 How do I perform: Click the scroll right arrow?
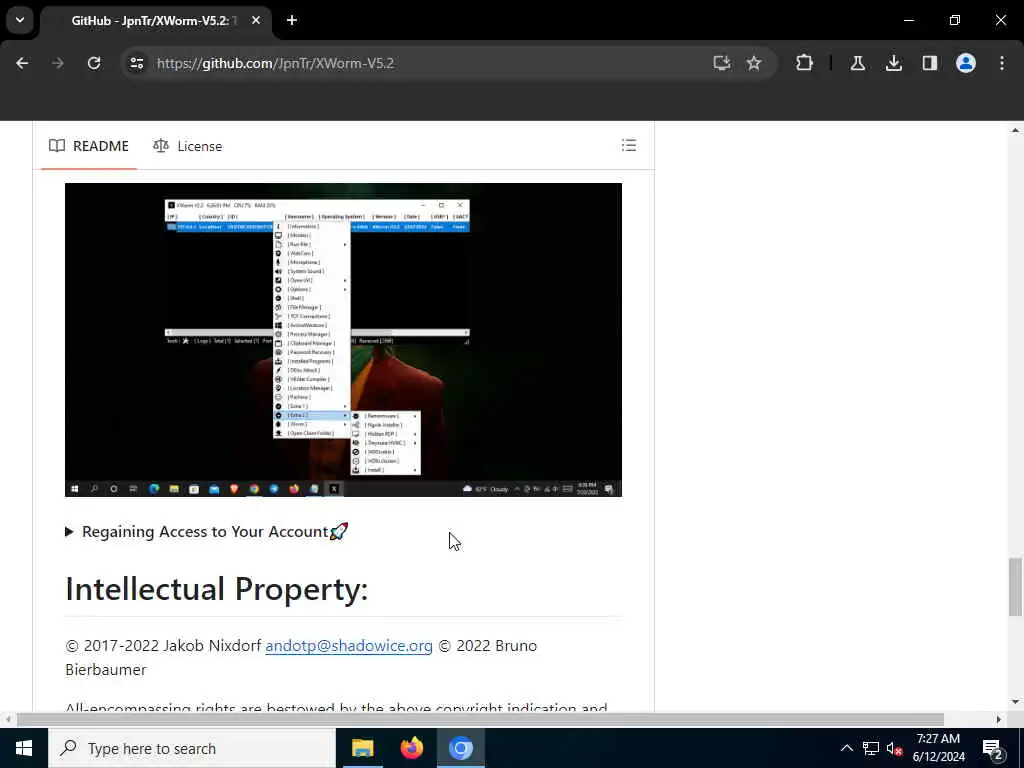tap(999, 720)
